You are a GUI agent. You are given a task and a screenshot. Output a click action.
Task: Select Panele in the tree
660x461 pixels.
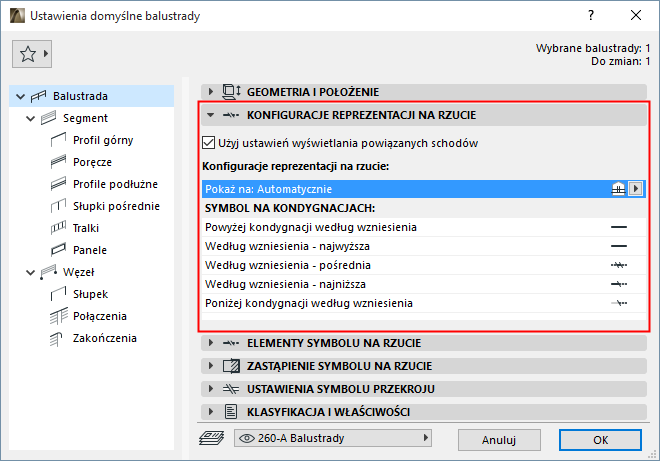(90, 250)
